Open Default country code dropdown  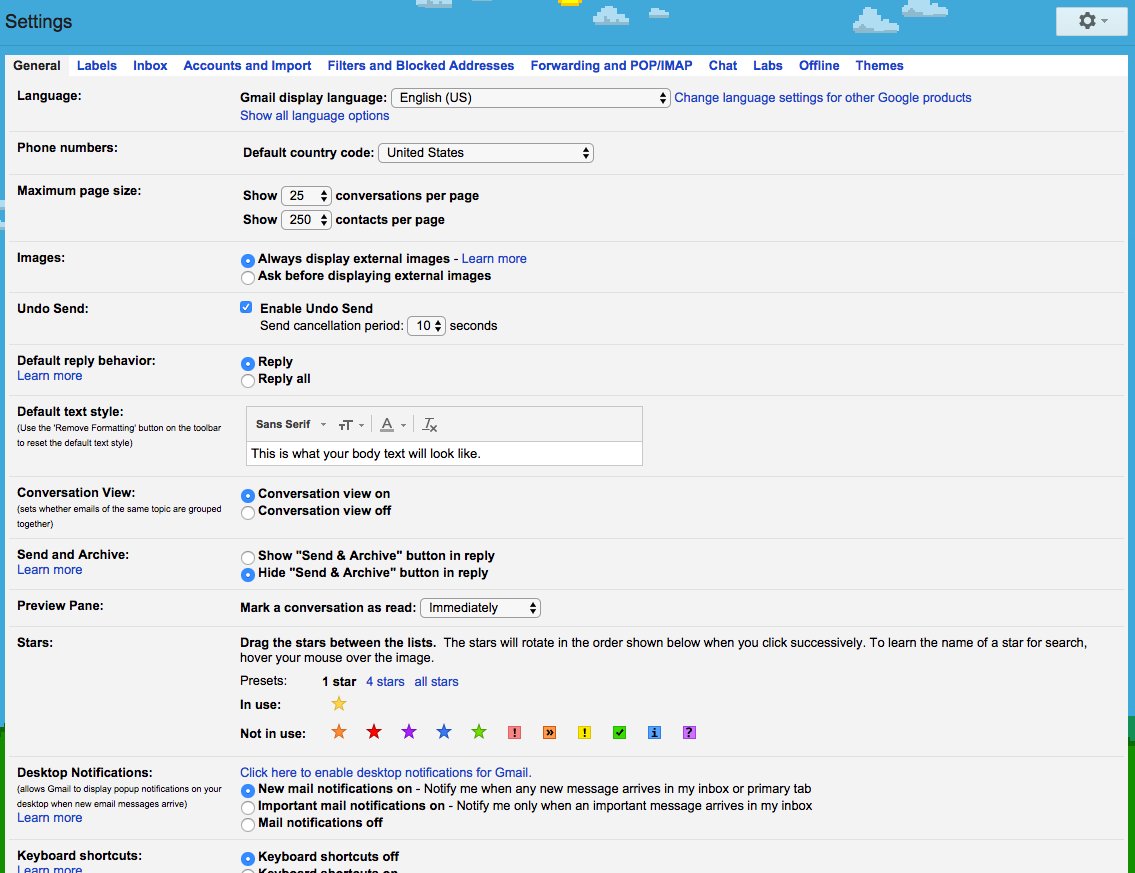click(x=486, y=153)
